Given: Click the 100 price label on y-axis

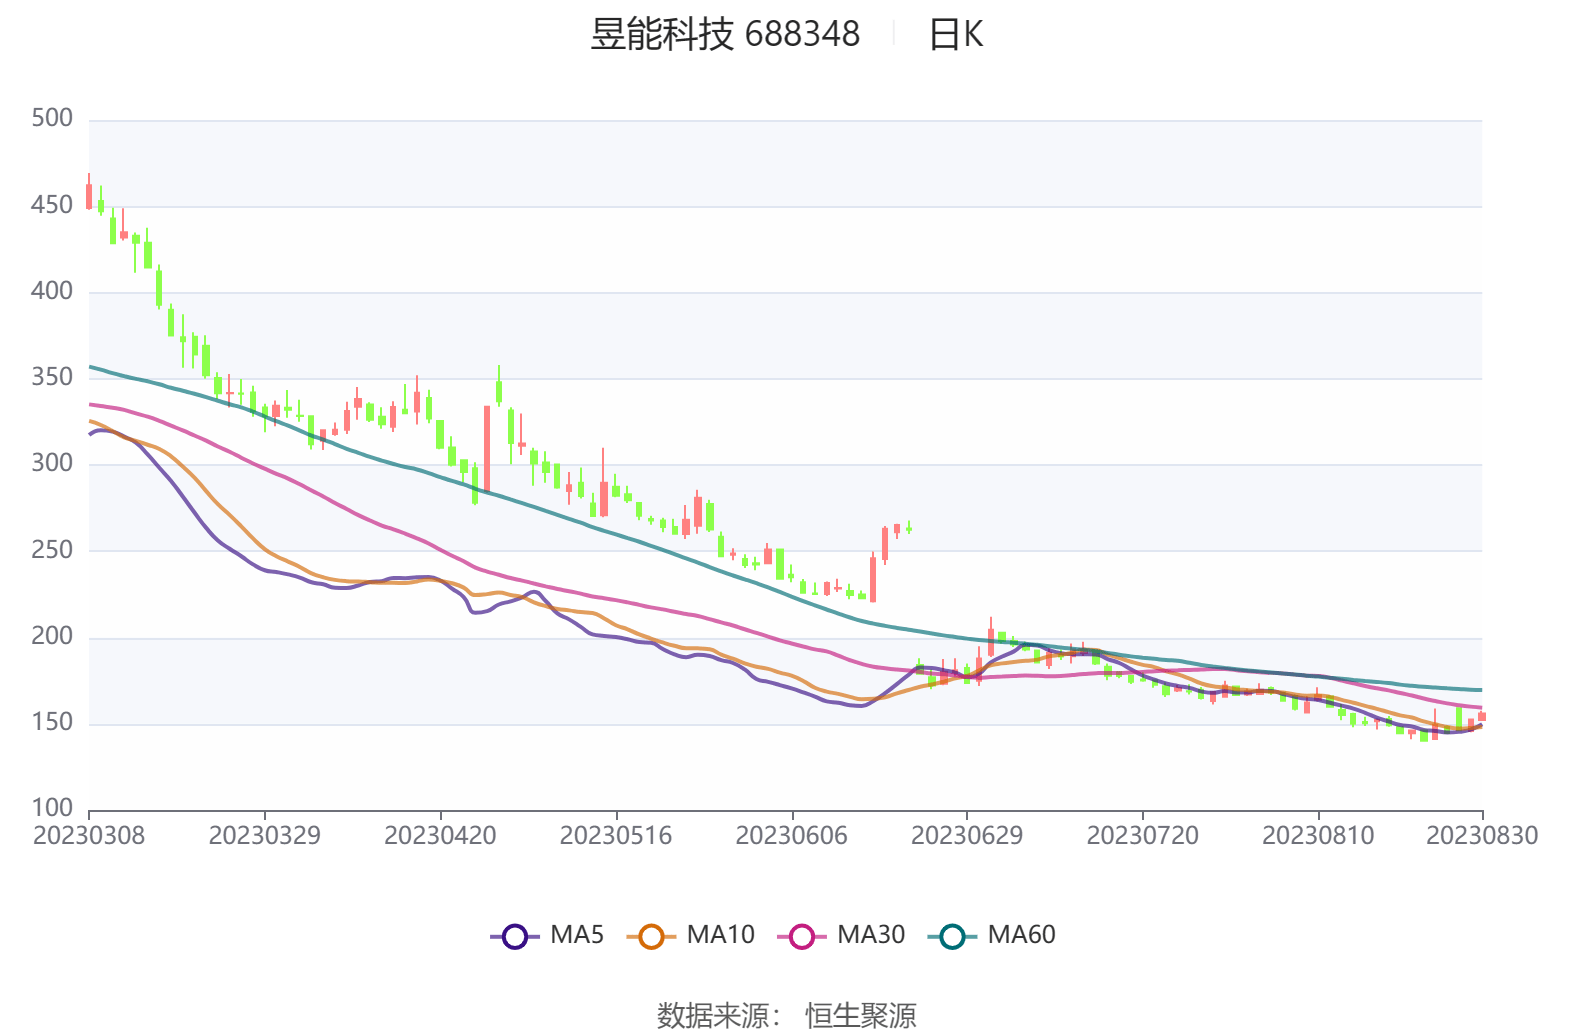Looking at the screenshot, I should click(x=52, y=807).
